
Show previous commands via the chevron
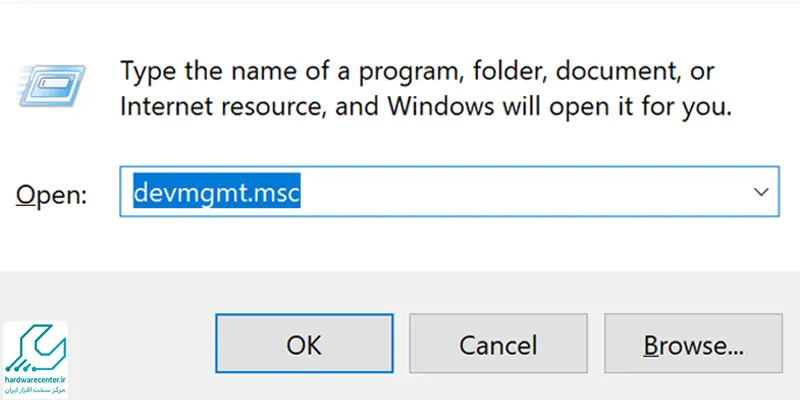tap(761, 192)
